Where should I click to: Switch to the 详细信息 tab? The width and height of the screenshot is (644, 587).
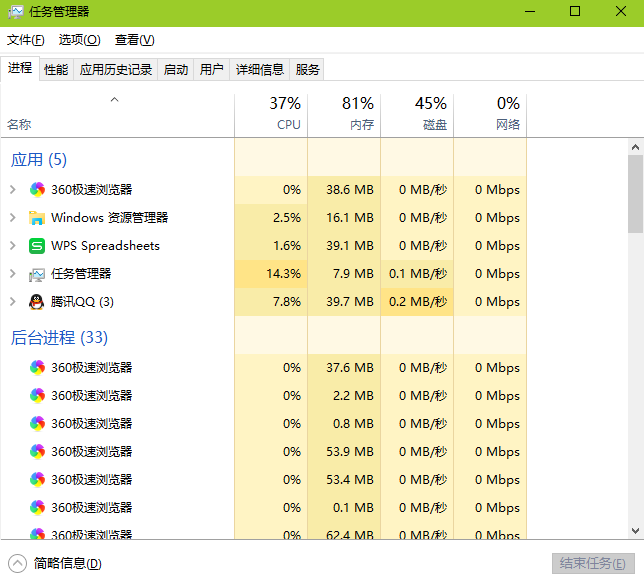coord(260,69)
